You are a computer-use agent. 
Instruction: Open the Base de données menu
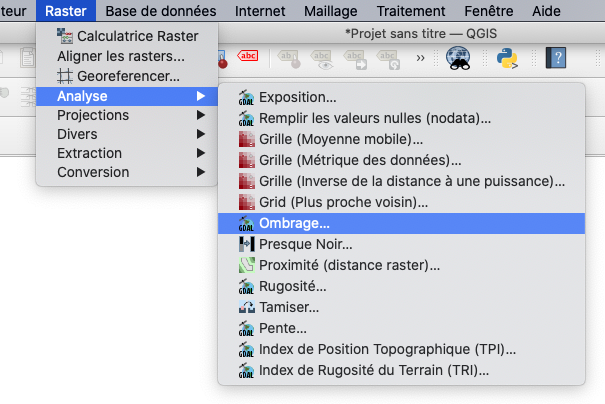tap(160, 11)
